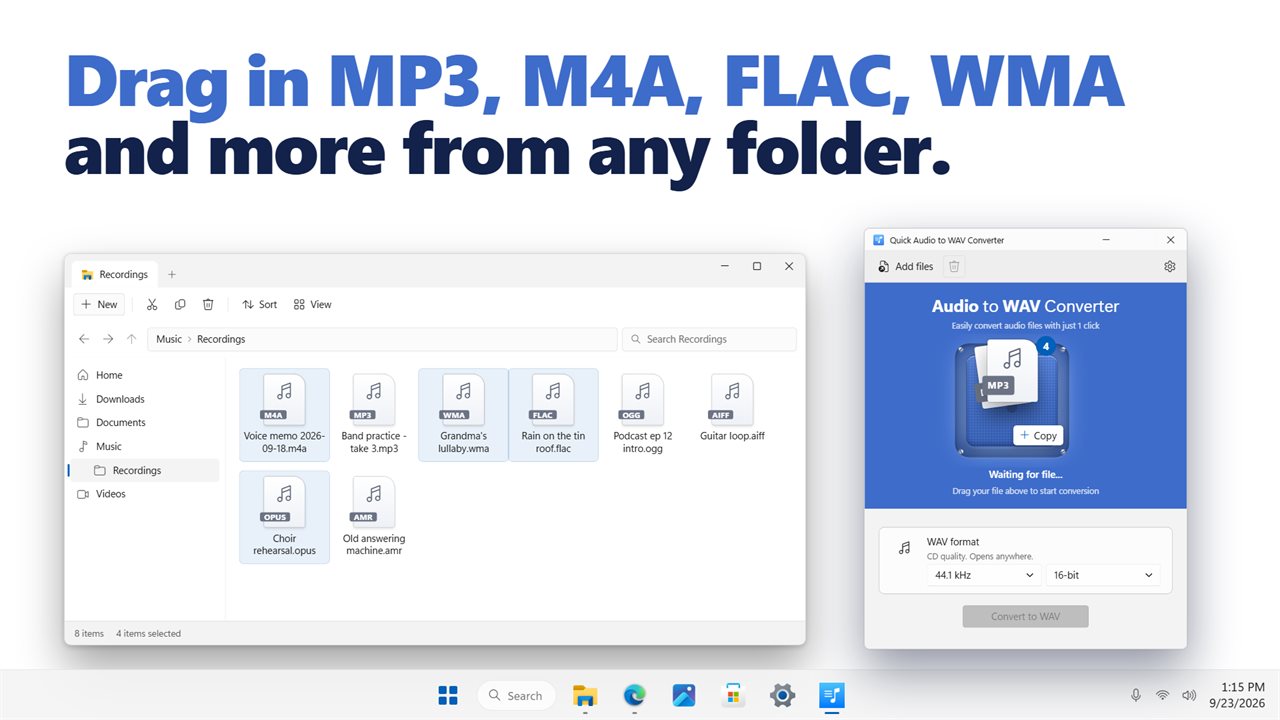
Task: Click the Copy icon in File Explorer toolbar
Action: (x=180, y=304)
